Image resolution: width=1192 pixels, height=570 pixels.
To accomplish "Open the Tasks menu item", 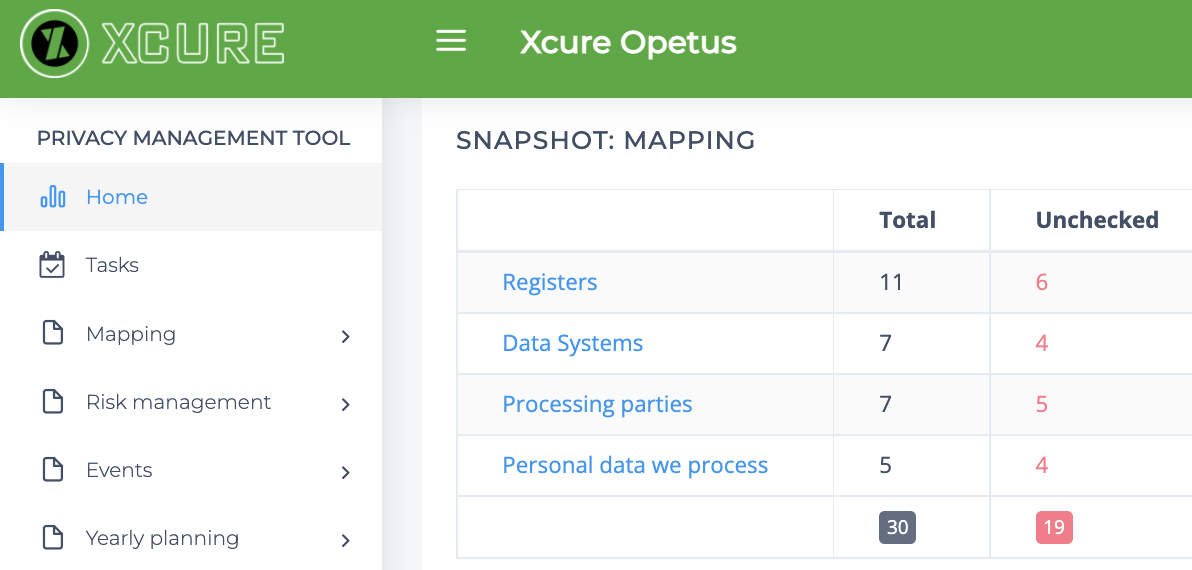I will [x=112, y=265].
